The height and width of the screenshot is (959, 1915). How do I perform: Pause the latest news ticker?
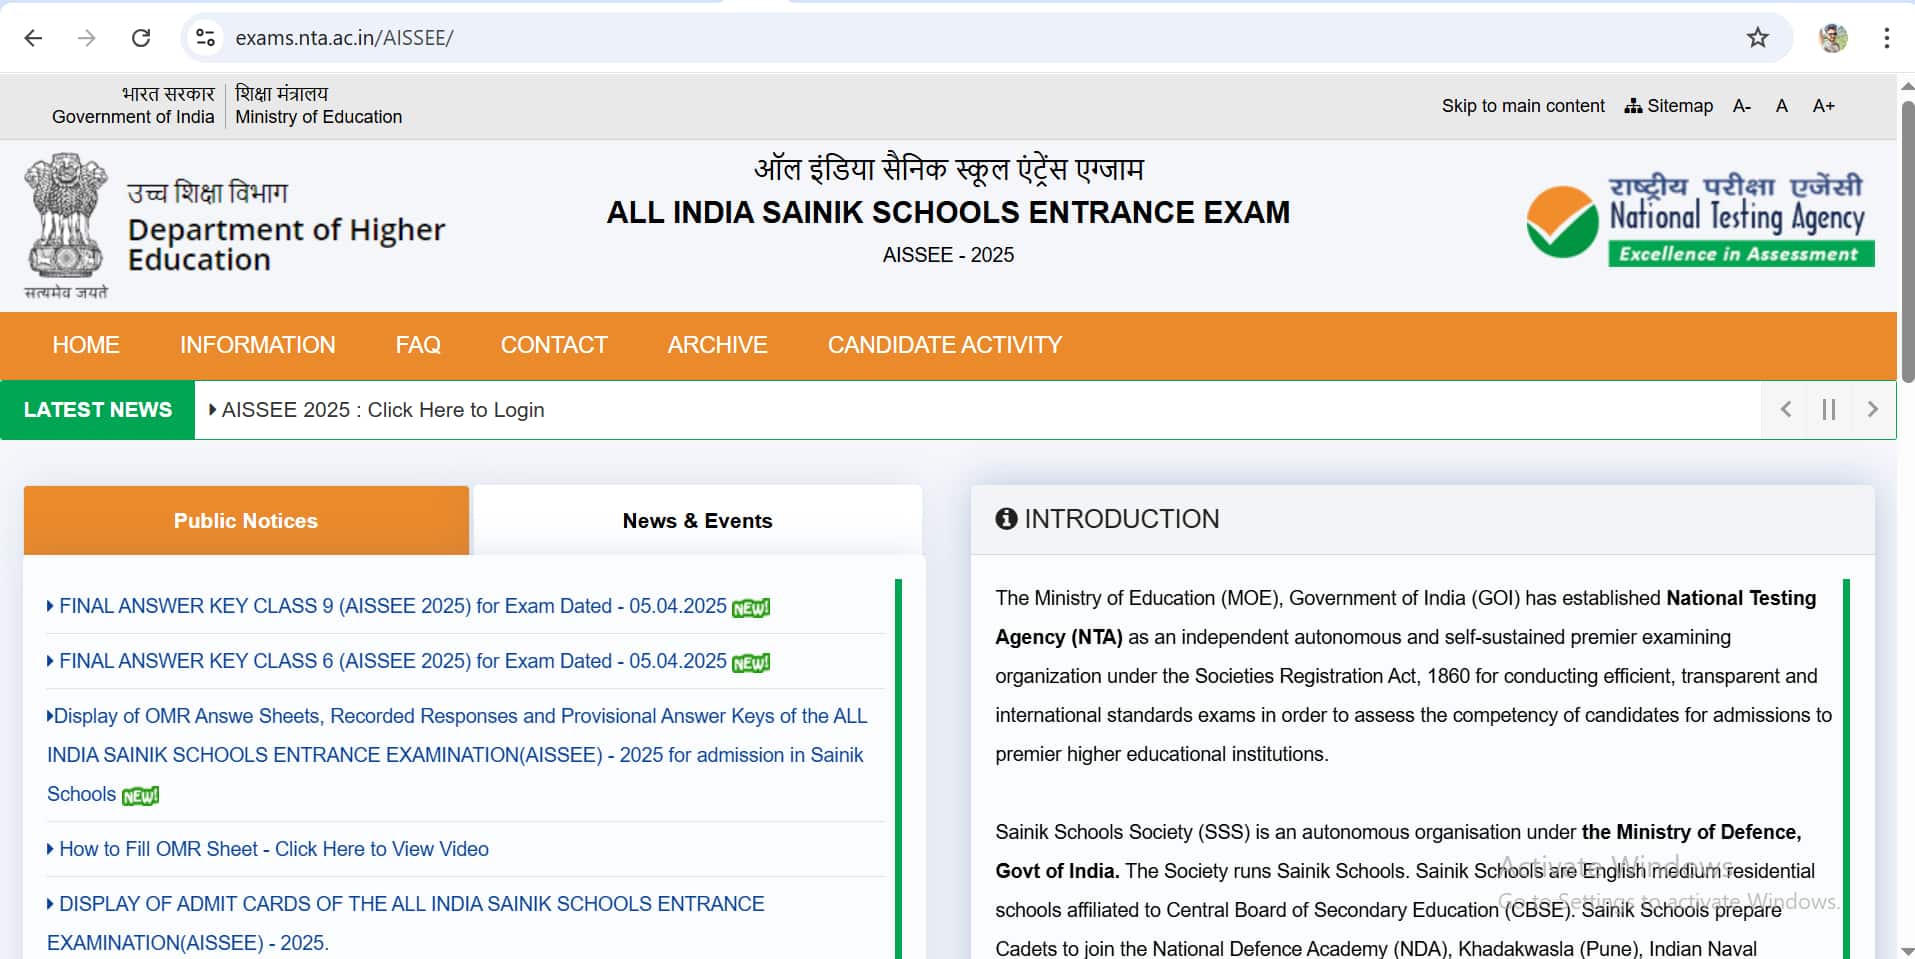(1828, 409)
